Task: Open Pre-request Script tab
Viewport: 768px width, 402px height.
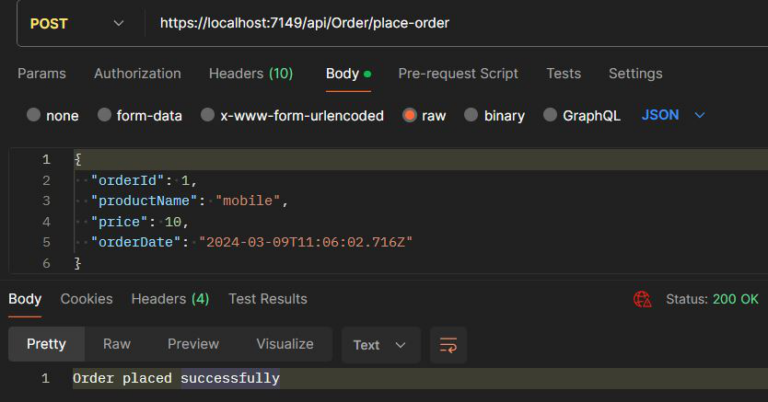Action: pos(458,73)
